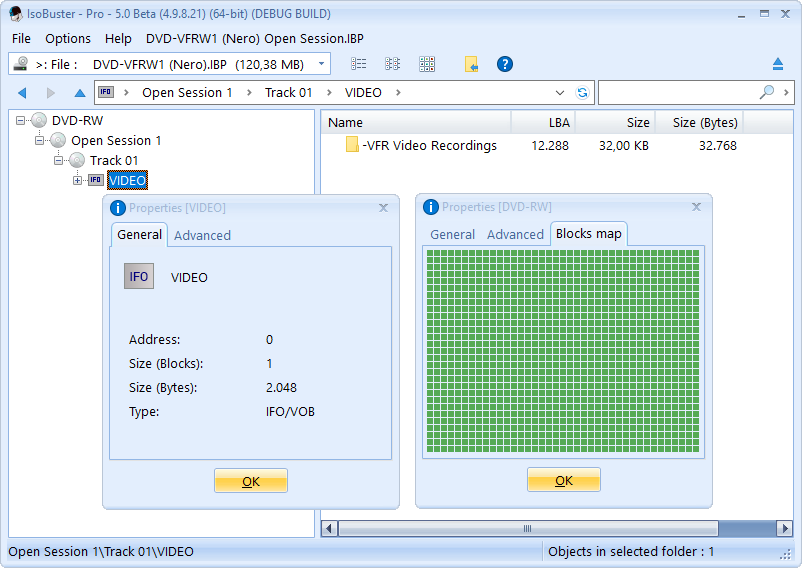Go forward with the right arrow

[x=51, y=93]
